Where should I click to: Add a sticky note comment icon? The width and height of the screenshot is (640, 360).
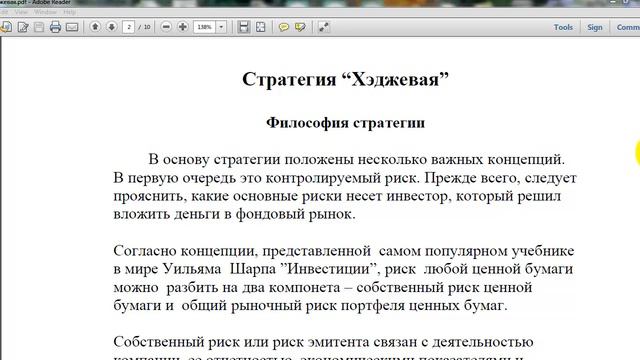[x=284, y=27]
